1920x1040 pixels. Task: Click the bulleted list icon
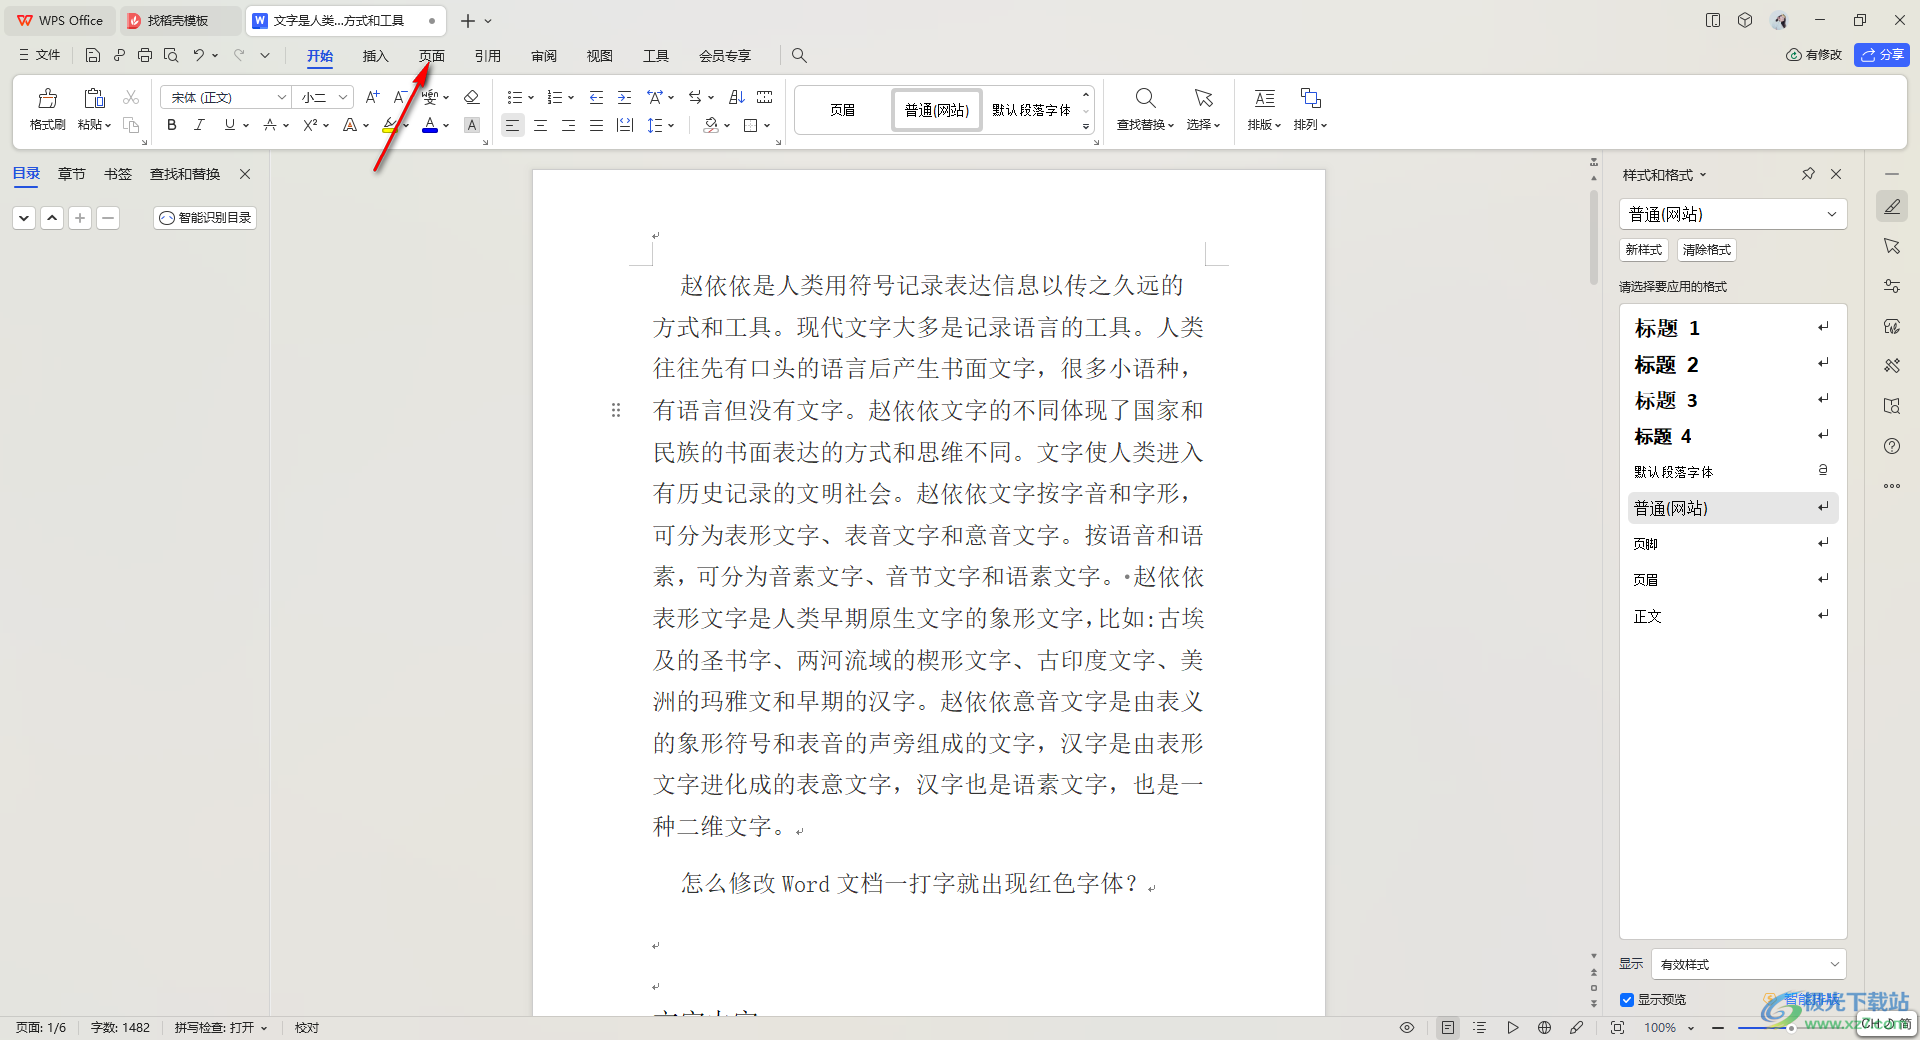pyautogui.click(x=514, y=97)
